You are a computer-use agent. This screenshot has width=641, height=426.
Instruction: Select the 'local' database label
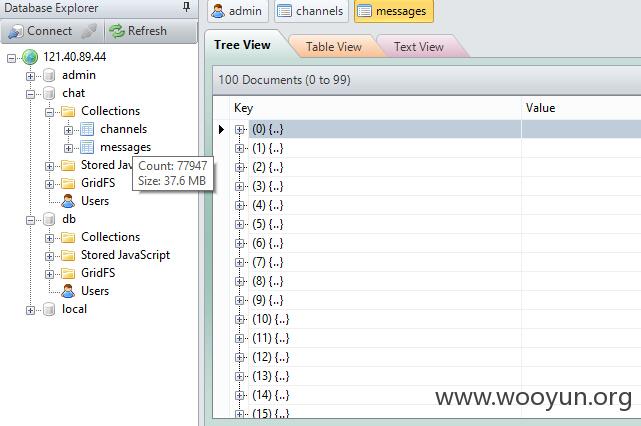pos(74,309)
